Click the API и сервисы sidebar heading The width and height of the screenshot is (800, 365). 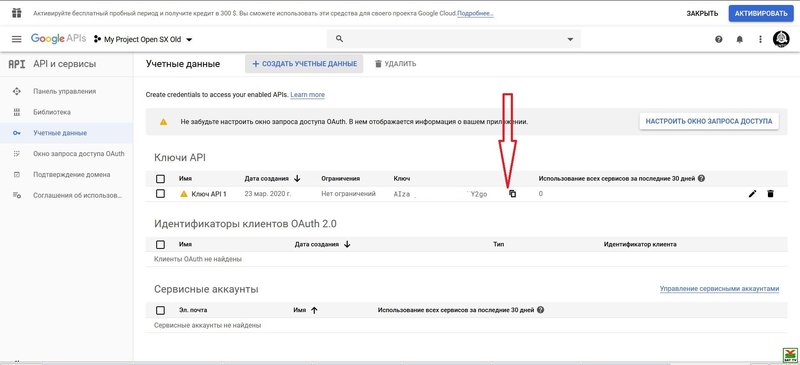(x=64, y=64)
